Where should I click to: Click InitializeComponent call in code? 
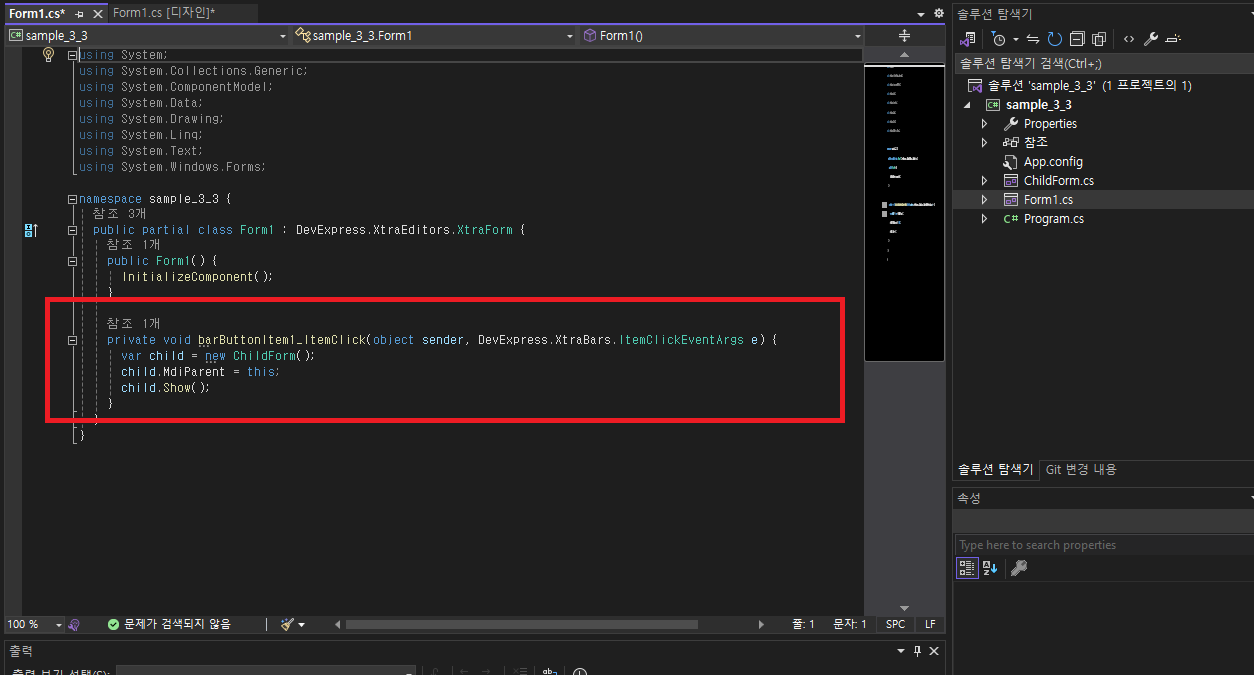pos(185,277)
